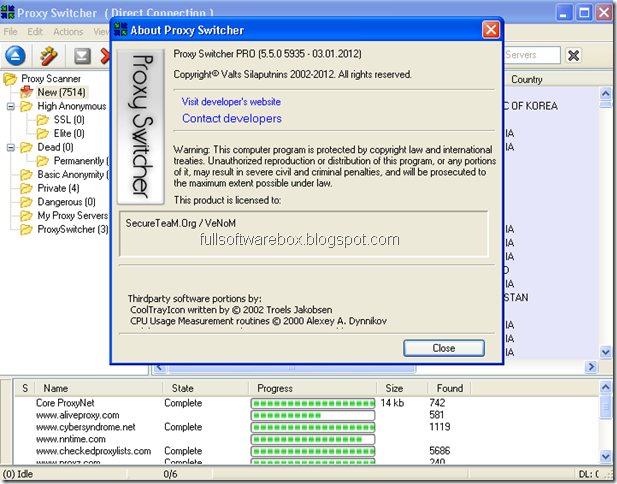Screen dimensions: 617x484
Task: Click the Basic Anonymity folder icon
Action: coord(26,175)
